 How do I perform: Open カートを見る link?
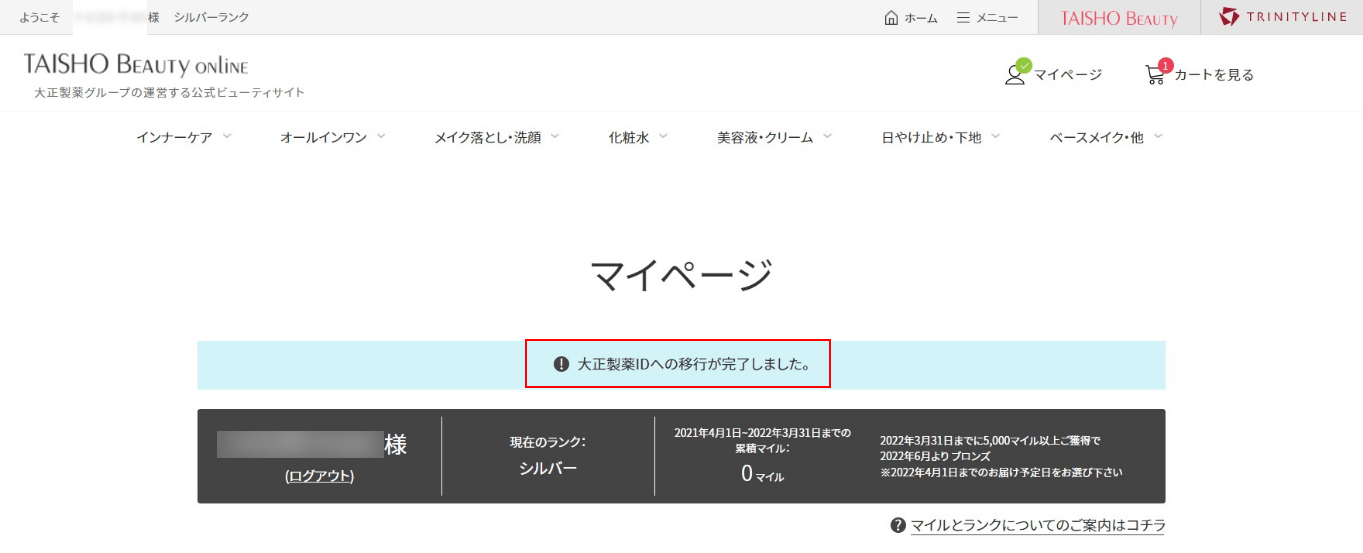click(x=1214, y=74)
